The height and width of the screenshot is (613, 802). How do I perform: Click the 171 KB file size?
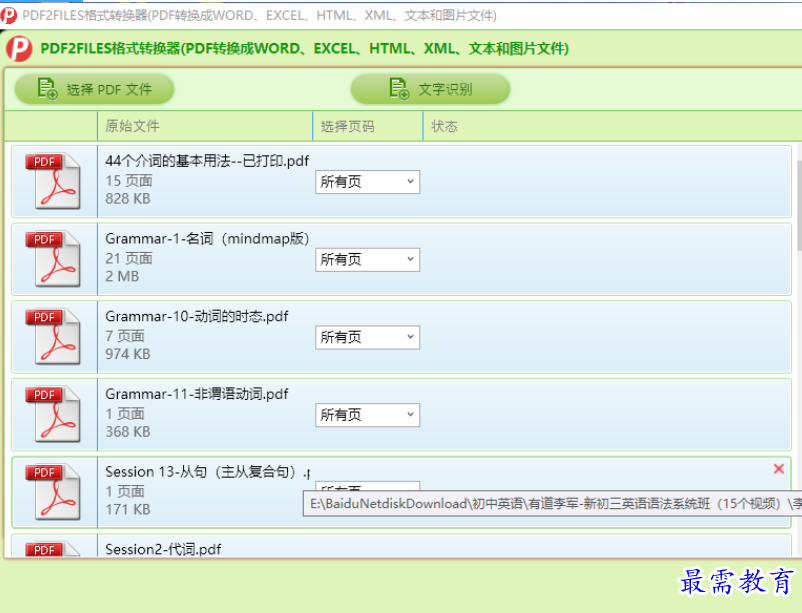[x=128, y=510]
